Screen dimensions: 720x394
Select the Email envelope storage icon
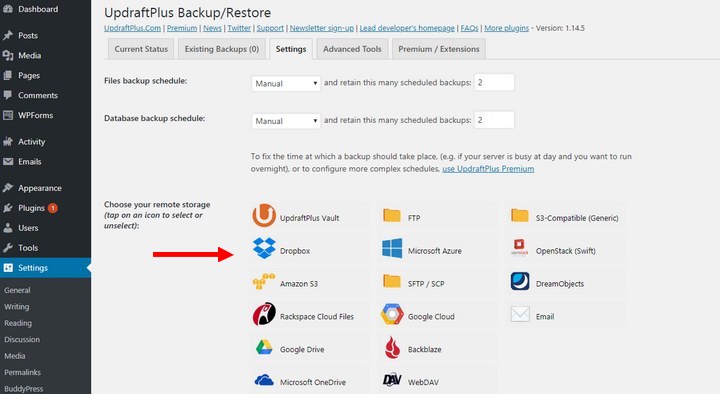[520, 314]
